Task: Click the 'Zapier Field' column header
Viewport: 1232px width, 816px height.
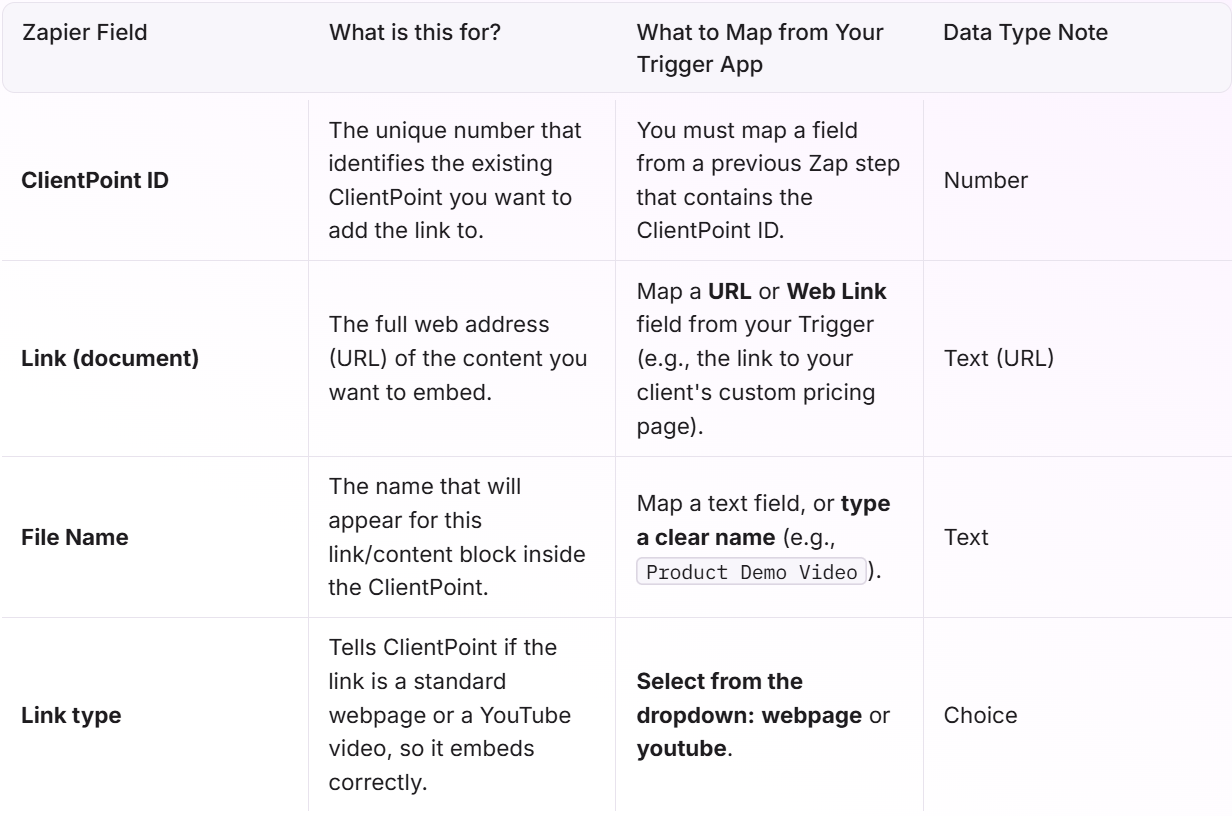Action: click(x=84, y=32)
